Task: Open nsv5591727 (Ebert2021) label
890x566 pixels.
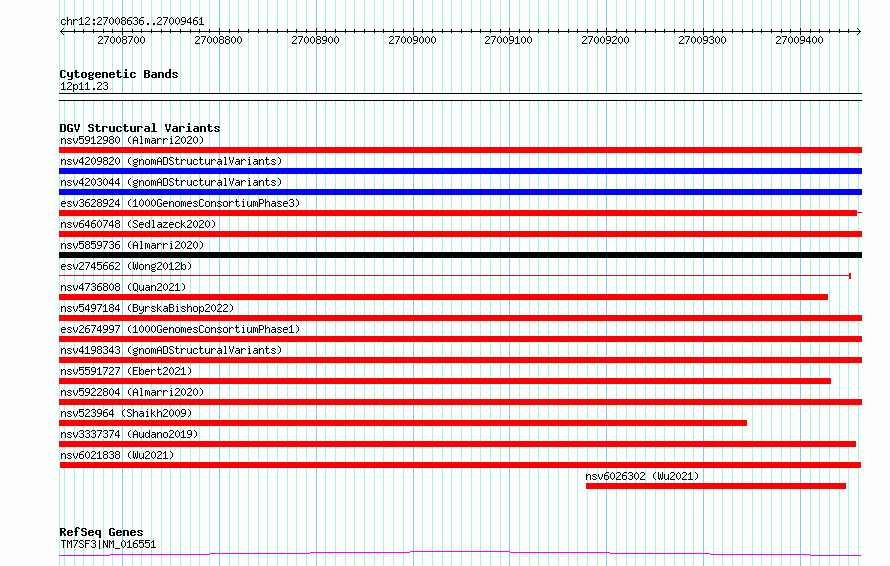Action: (x=126, y=371)
